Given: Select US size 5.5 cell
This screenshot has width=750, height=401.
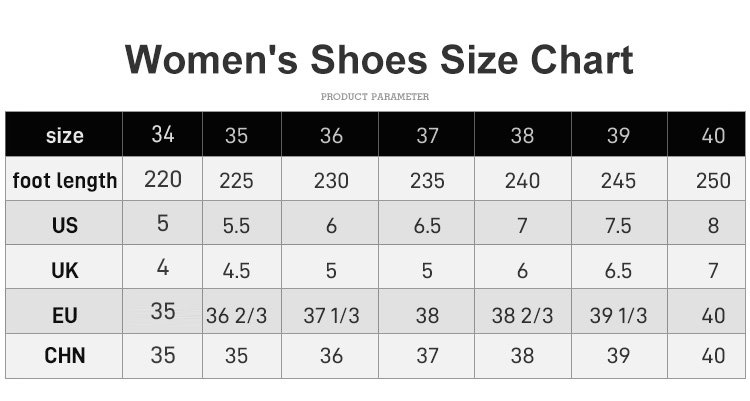Looking at the screenshot, I should 236,226.
